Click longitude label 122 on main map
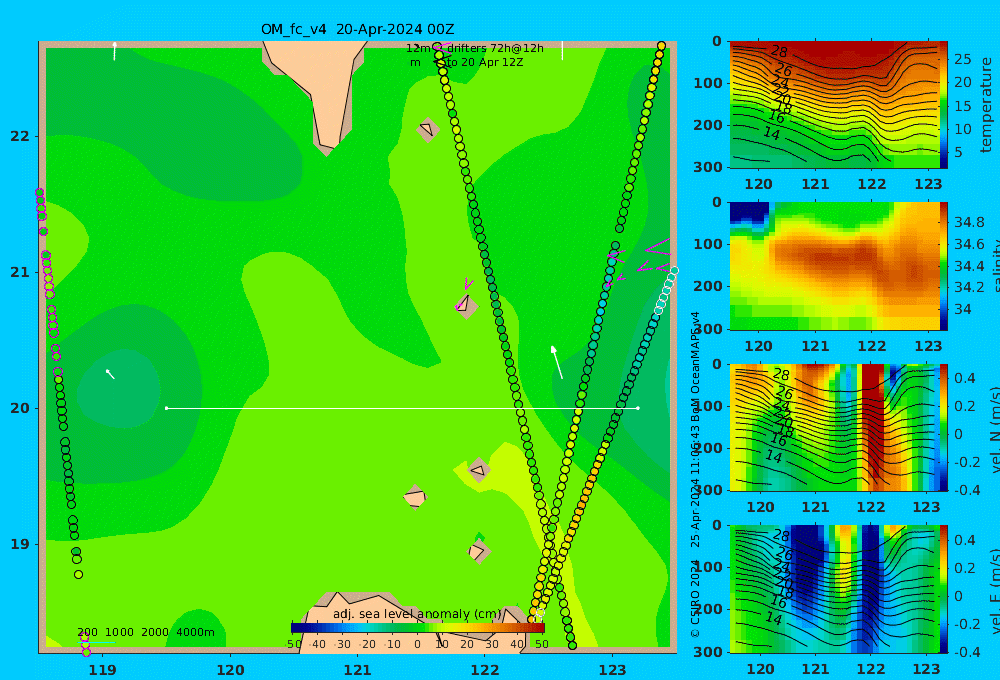Screen dimensions: 1000x680 tap(485, 670)
